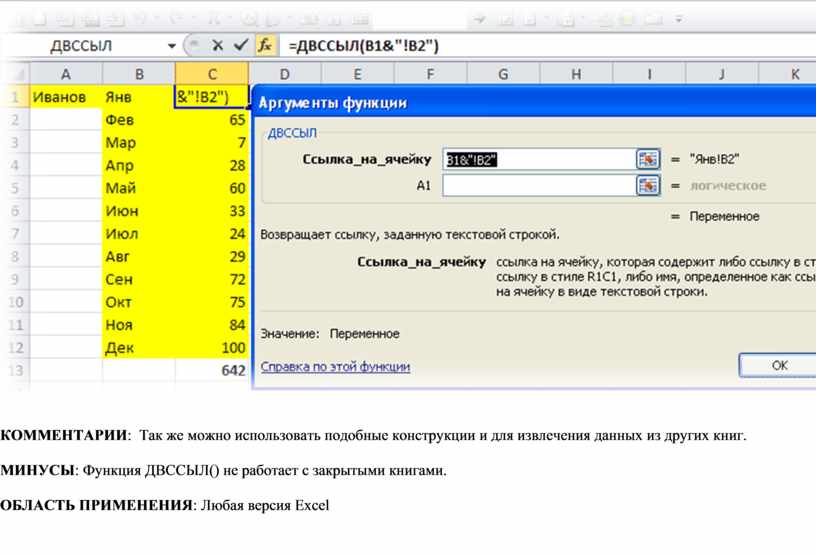
Task: Click the Дек cell in column B
Action: click(139, 348)
